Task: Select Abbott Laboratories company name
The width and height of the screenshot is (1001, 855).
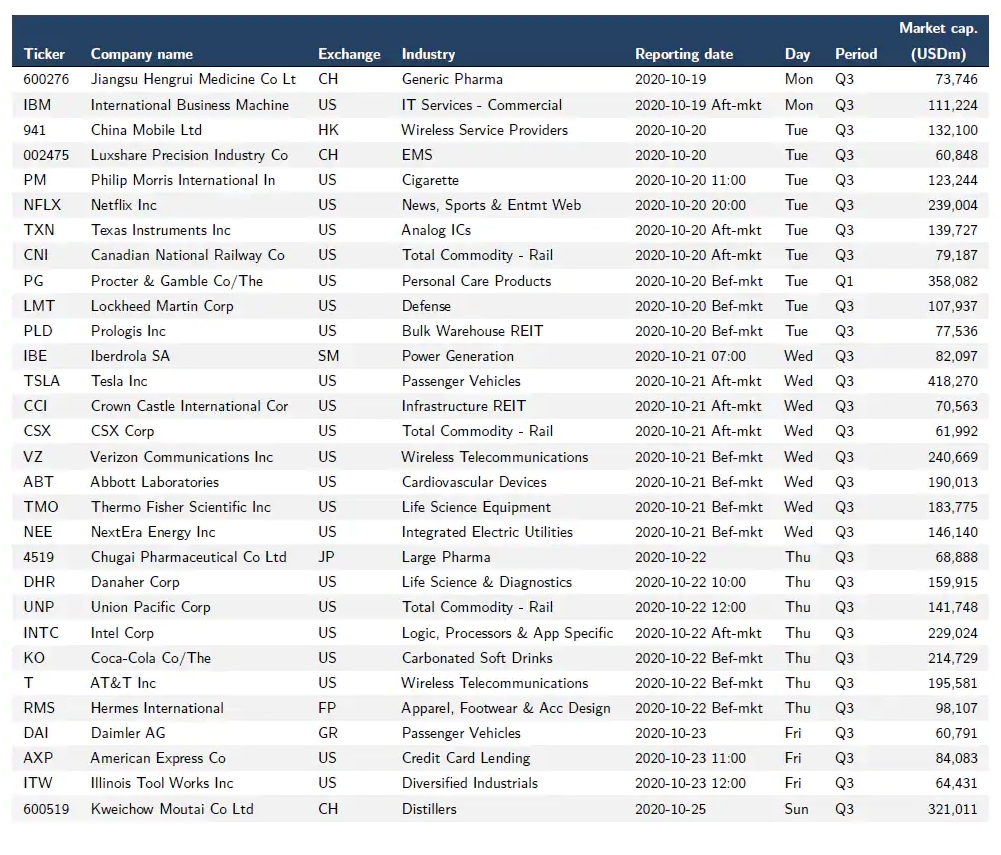Action: click(154, 481)
